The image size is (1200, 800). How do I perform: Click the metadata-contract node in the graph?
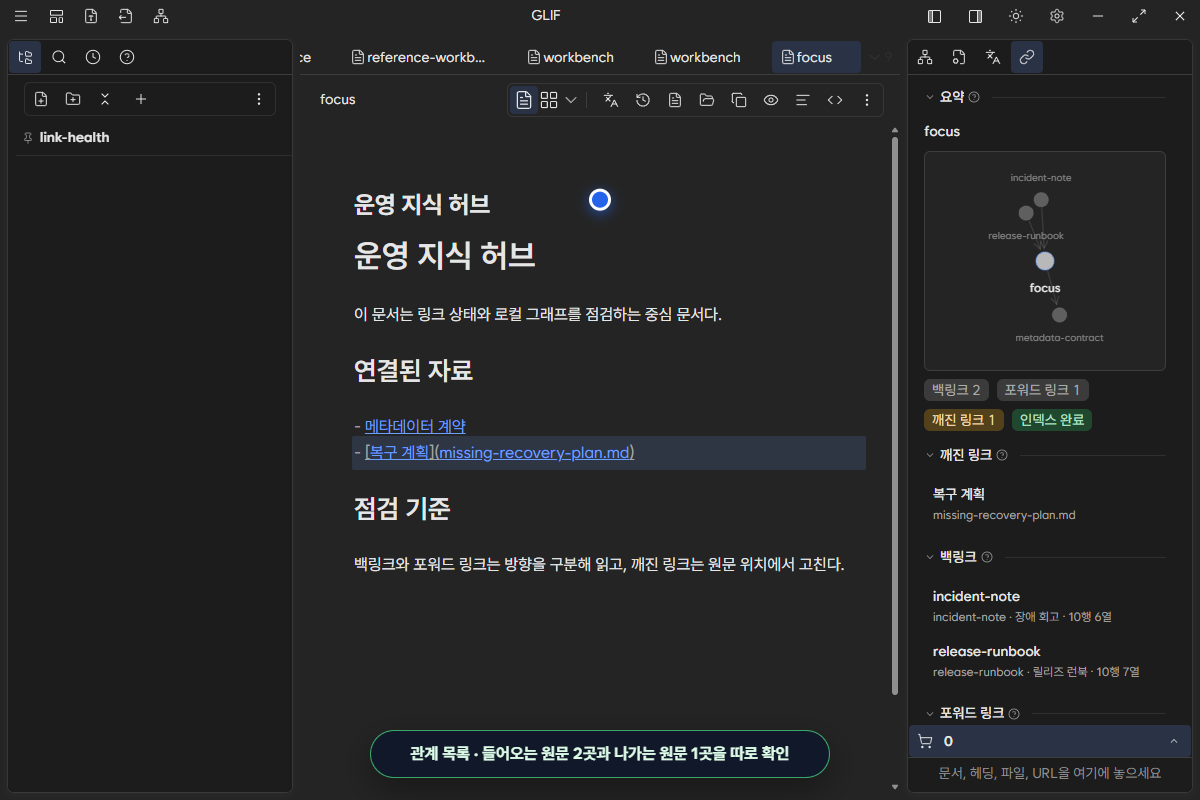[1060, 315]
